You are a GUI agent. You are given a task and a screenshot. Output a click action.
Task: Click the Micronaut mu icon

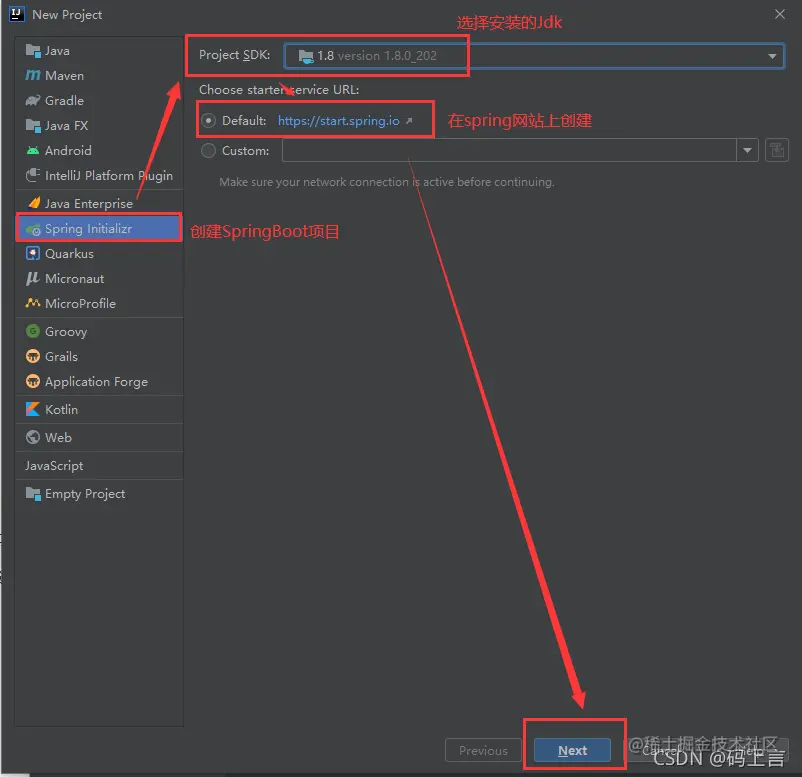click(33, 278)
